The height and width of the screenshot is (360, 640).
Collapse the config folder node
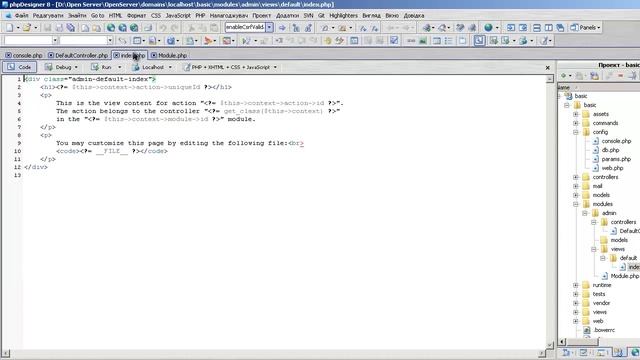pyautogui.click(x=576, y=132)
